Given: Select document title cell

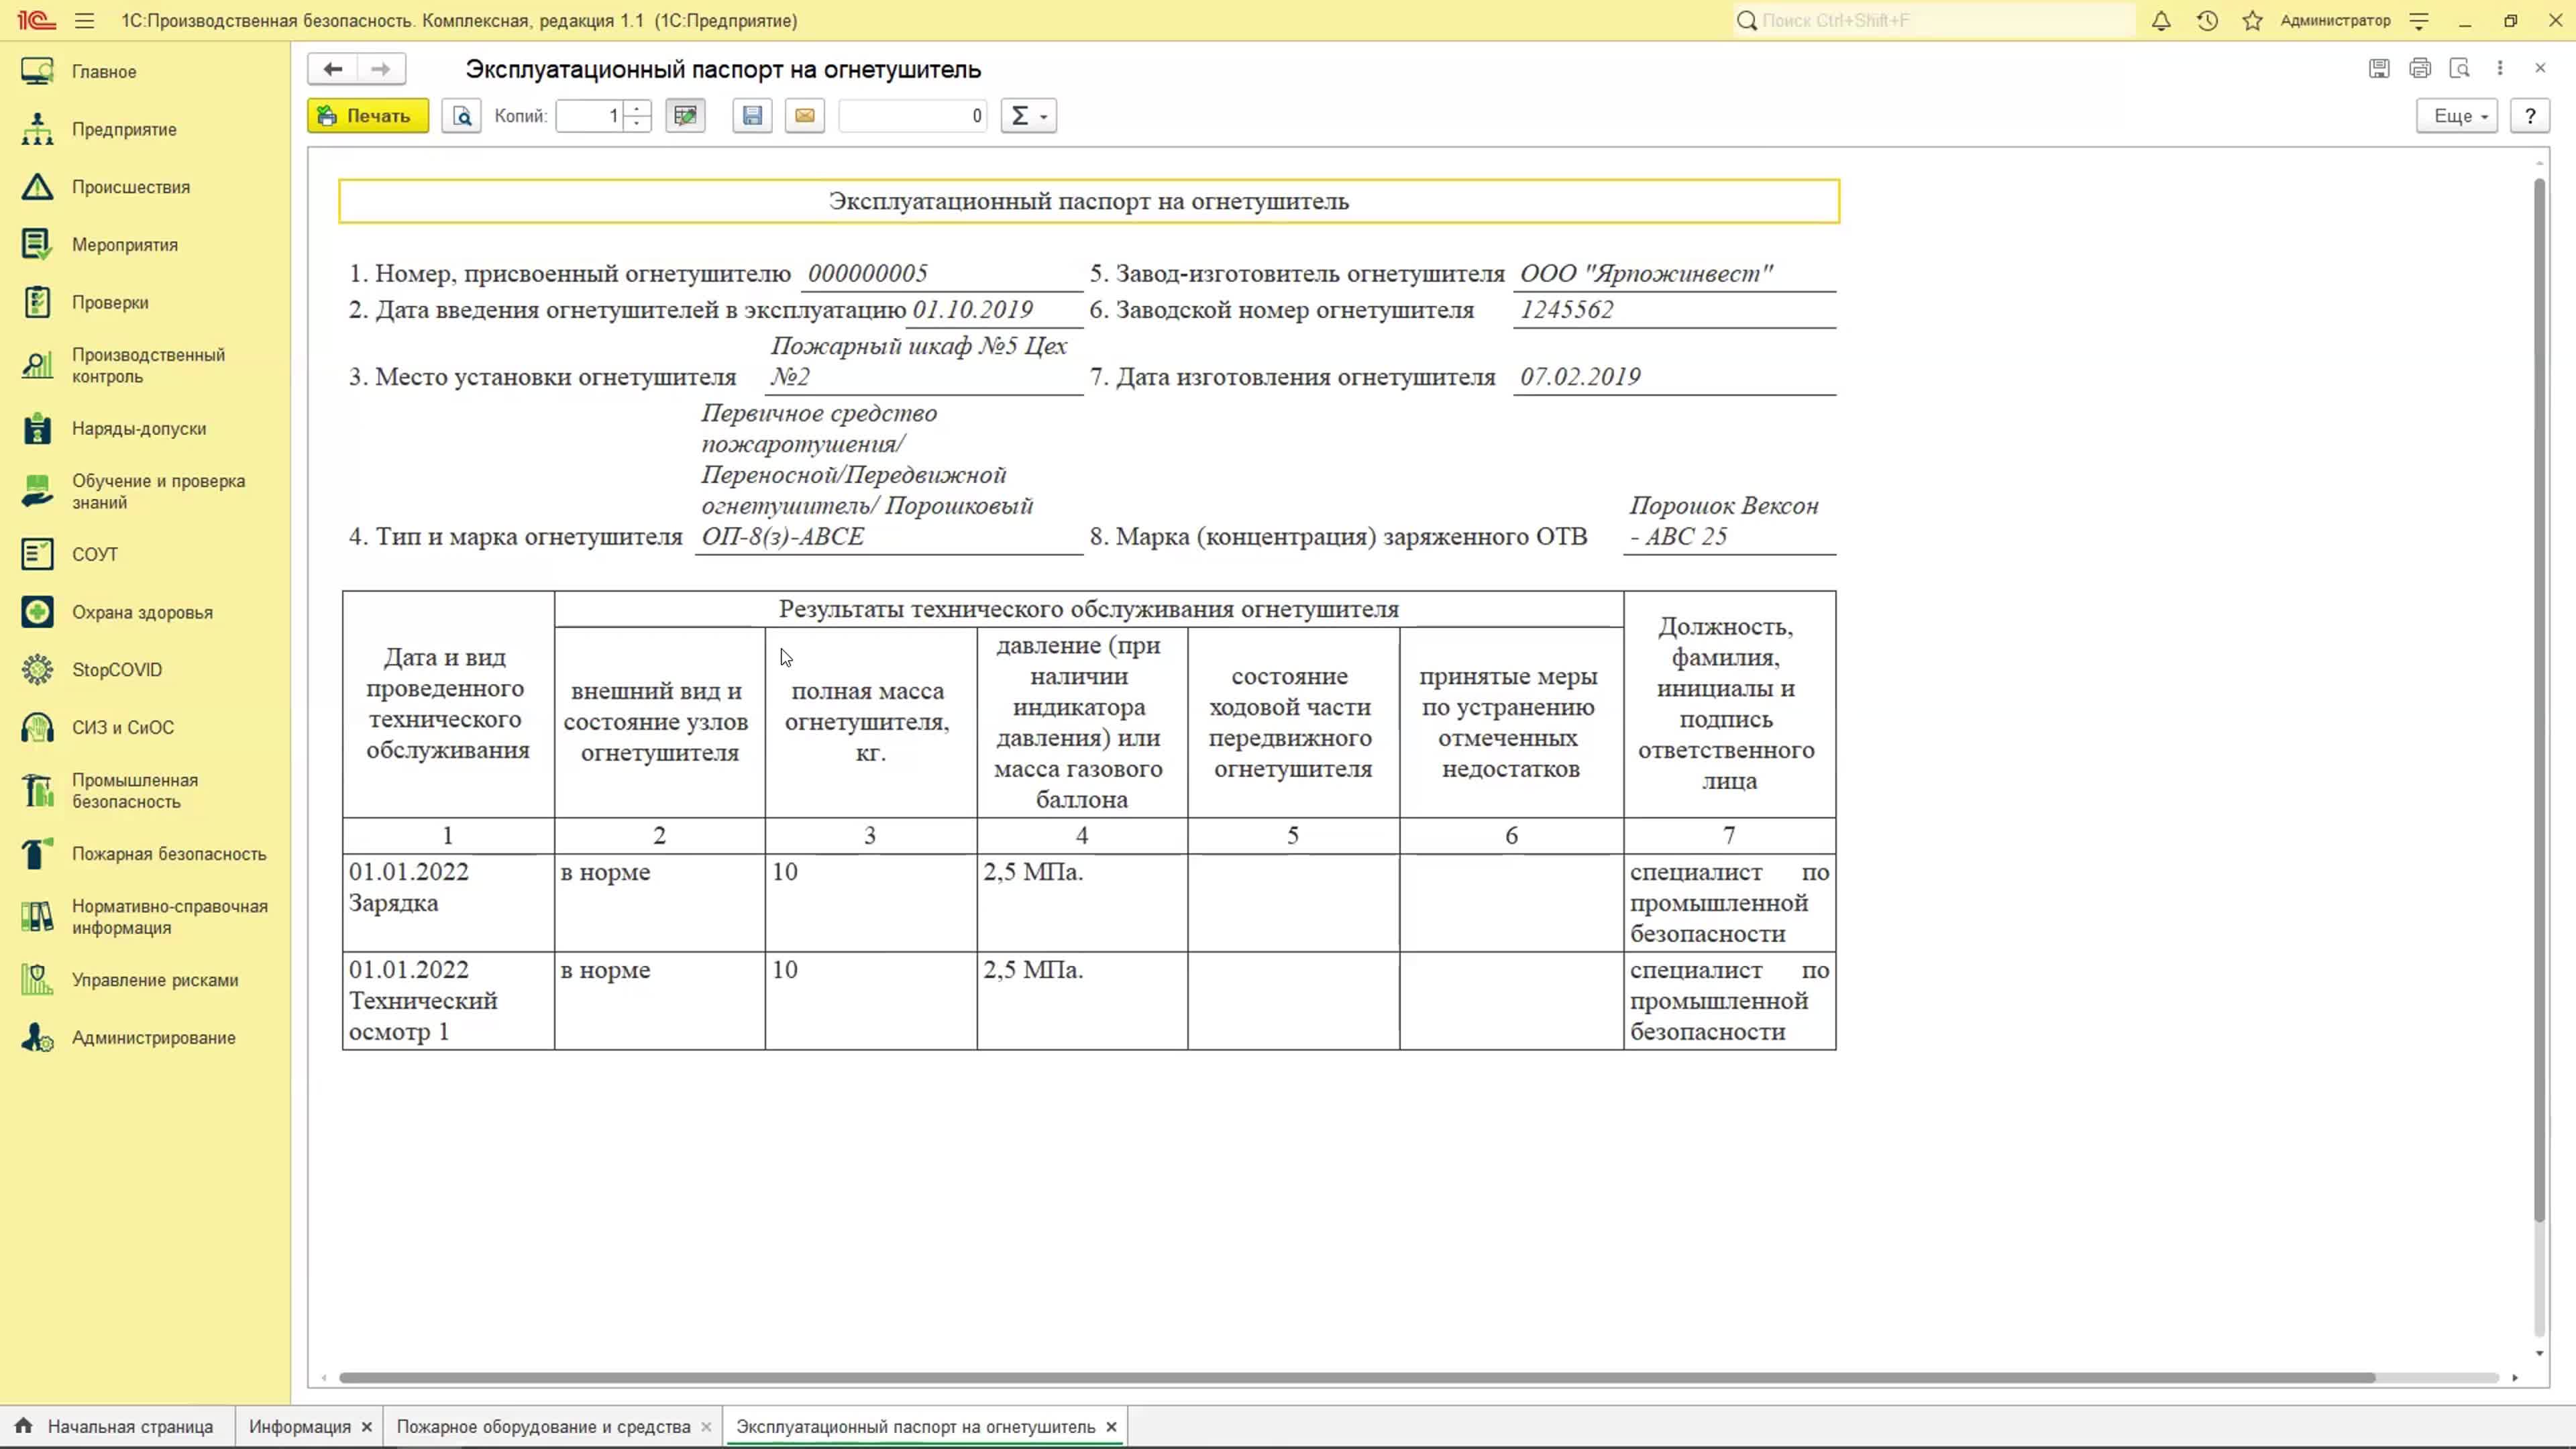Looking at the screenshot, I should (x=1089, y=201).
